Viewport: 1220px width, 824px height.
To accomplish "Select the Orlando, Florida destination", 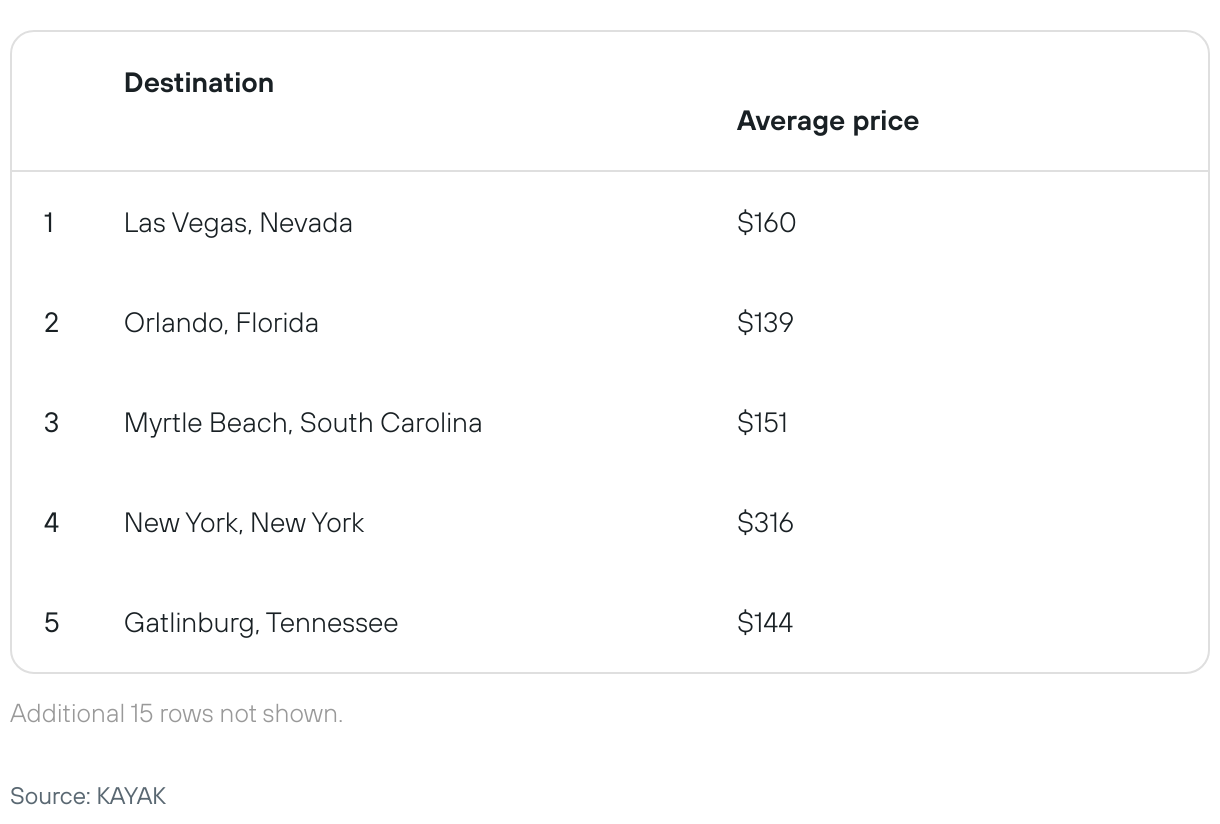I will (221, 322).
